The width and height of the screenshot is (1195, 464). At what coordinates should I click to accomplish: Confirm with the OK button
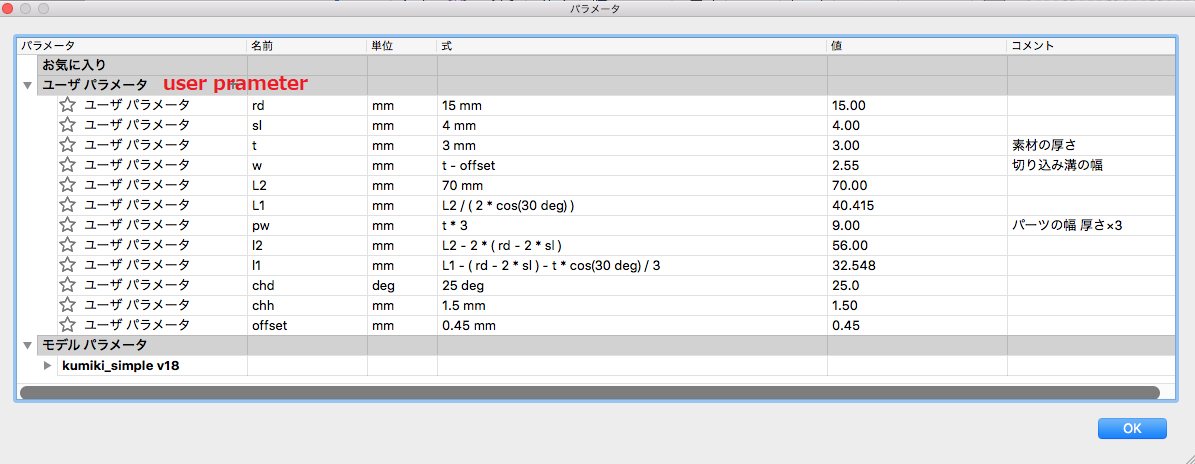point(1132,428)
